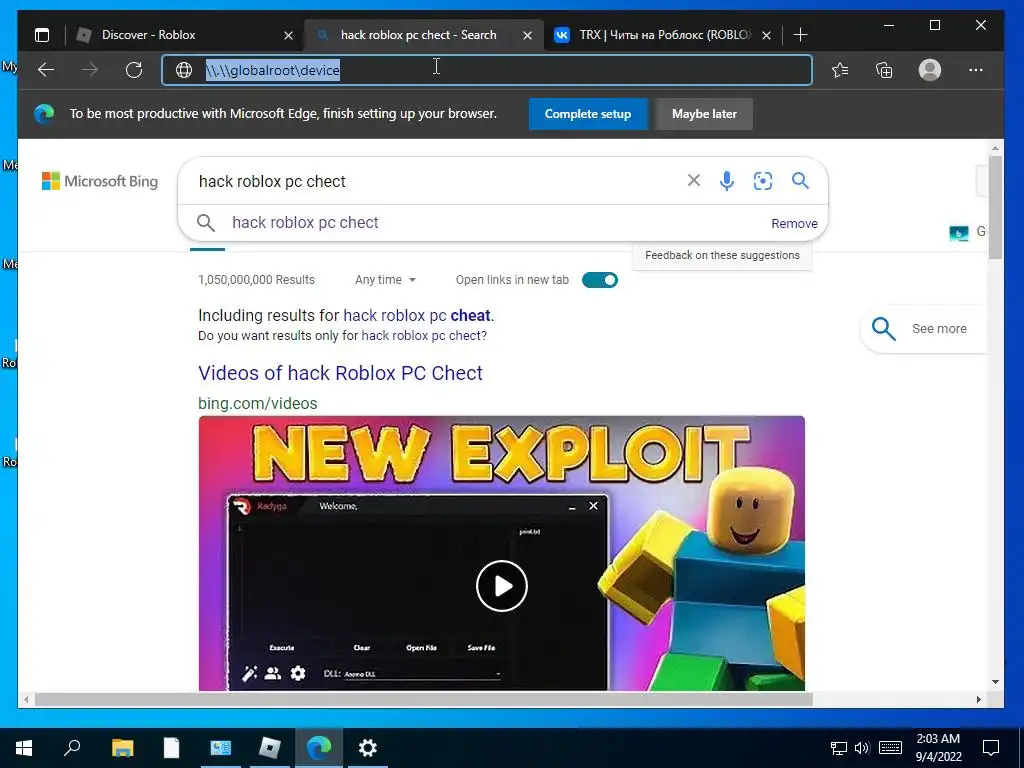Open the profile avatar icon
Image resolution: width=1024 pixels, height=768 pixels.
point(929,70)
